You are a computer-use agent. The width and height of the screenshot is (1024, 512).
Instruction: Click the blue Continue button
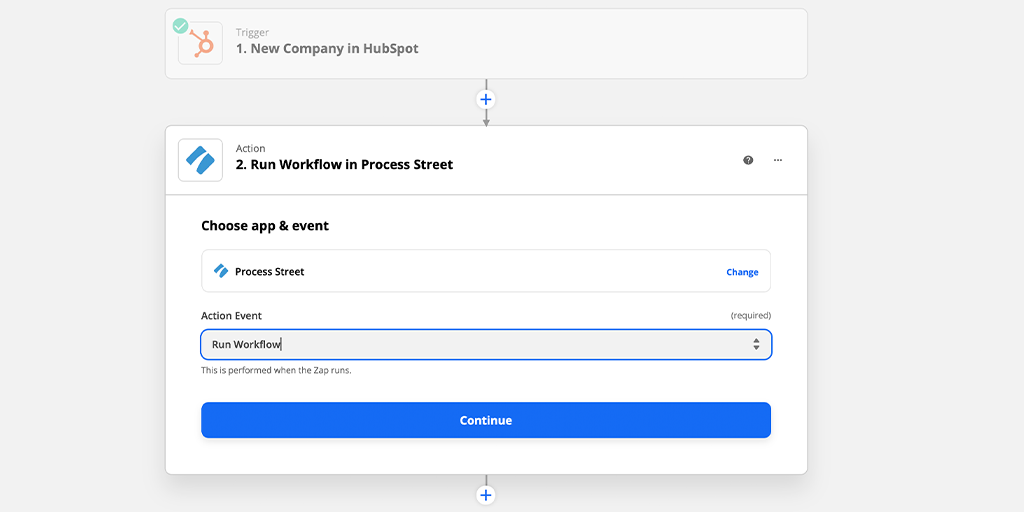pos(486,420)
